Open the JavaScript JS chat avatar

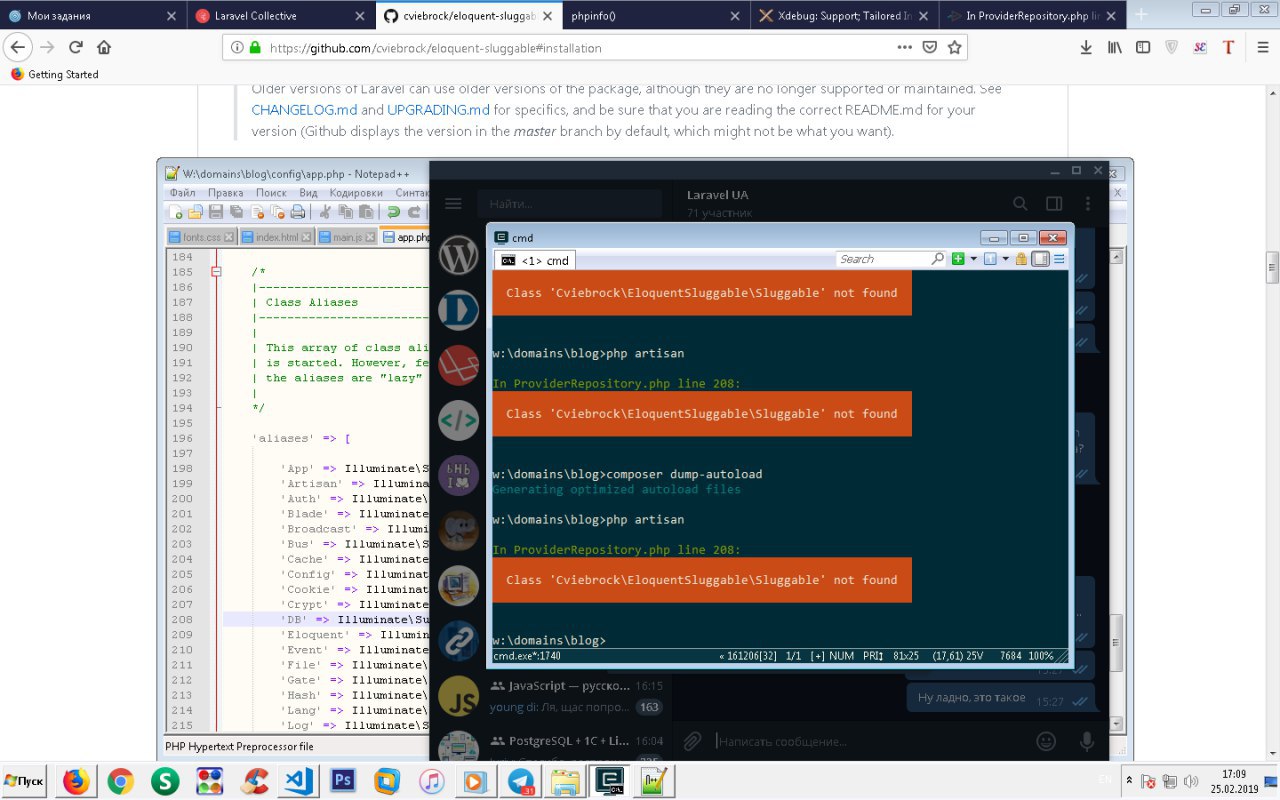tap(459, 697)
